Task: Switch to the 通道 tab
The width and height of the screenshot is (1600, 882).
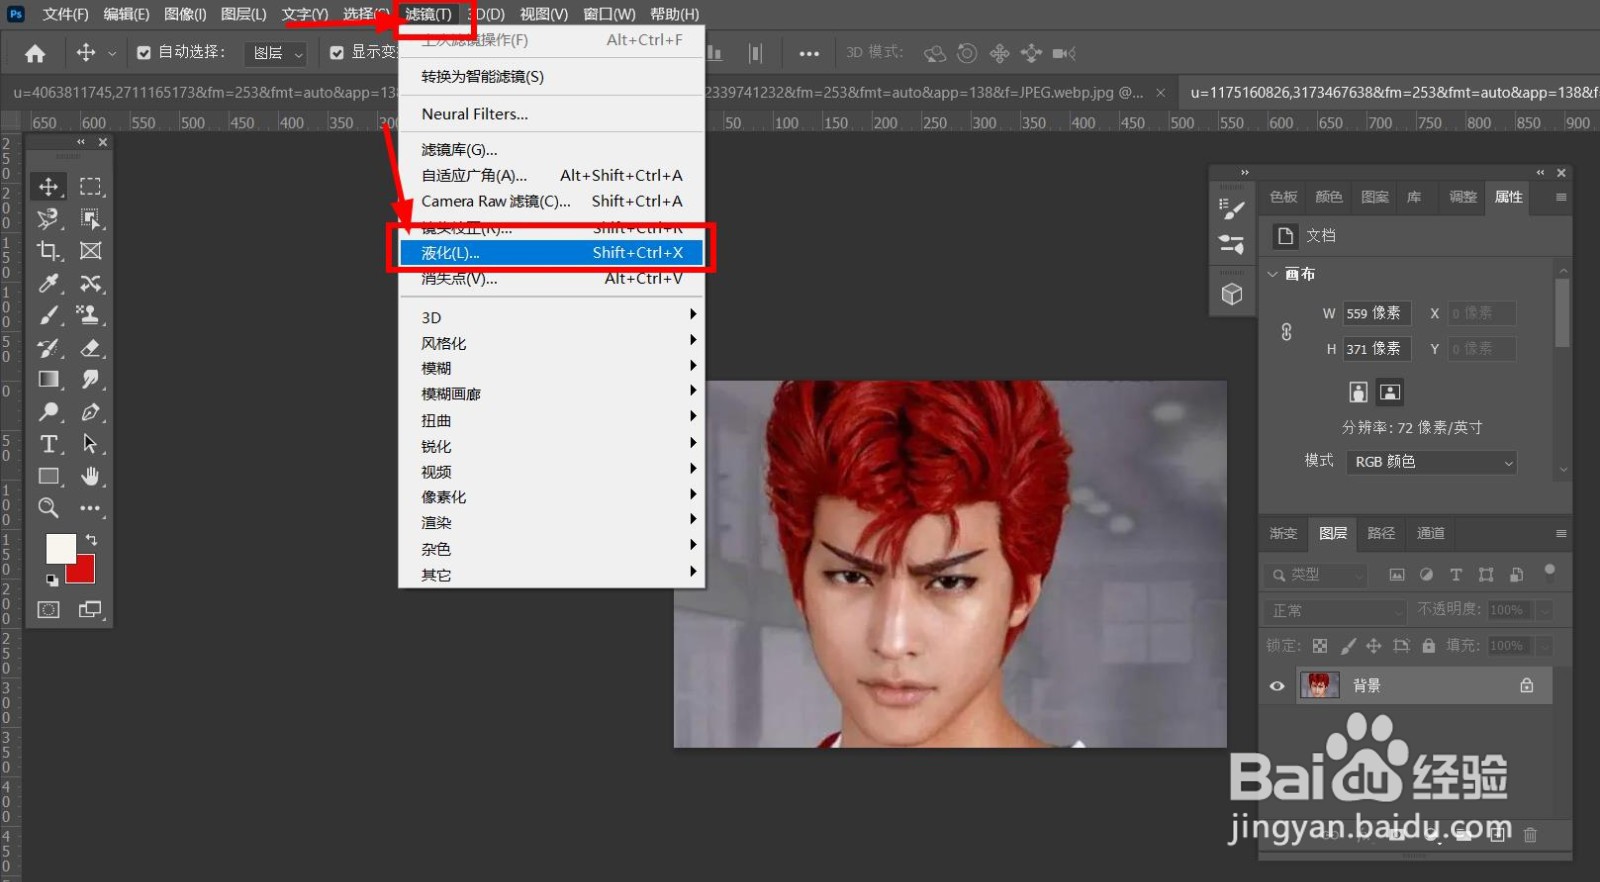Action: pos(1430,533)
